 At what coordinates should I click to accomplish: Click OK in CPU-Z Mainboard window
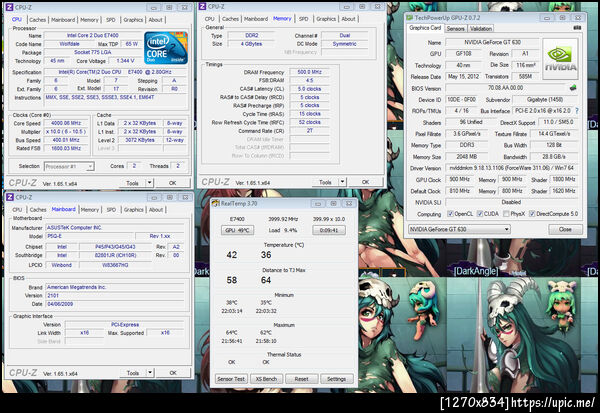tap(173, 372)
